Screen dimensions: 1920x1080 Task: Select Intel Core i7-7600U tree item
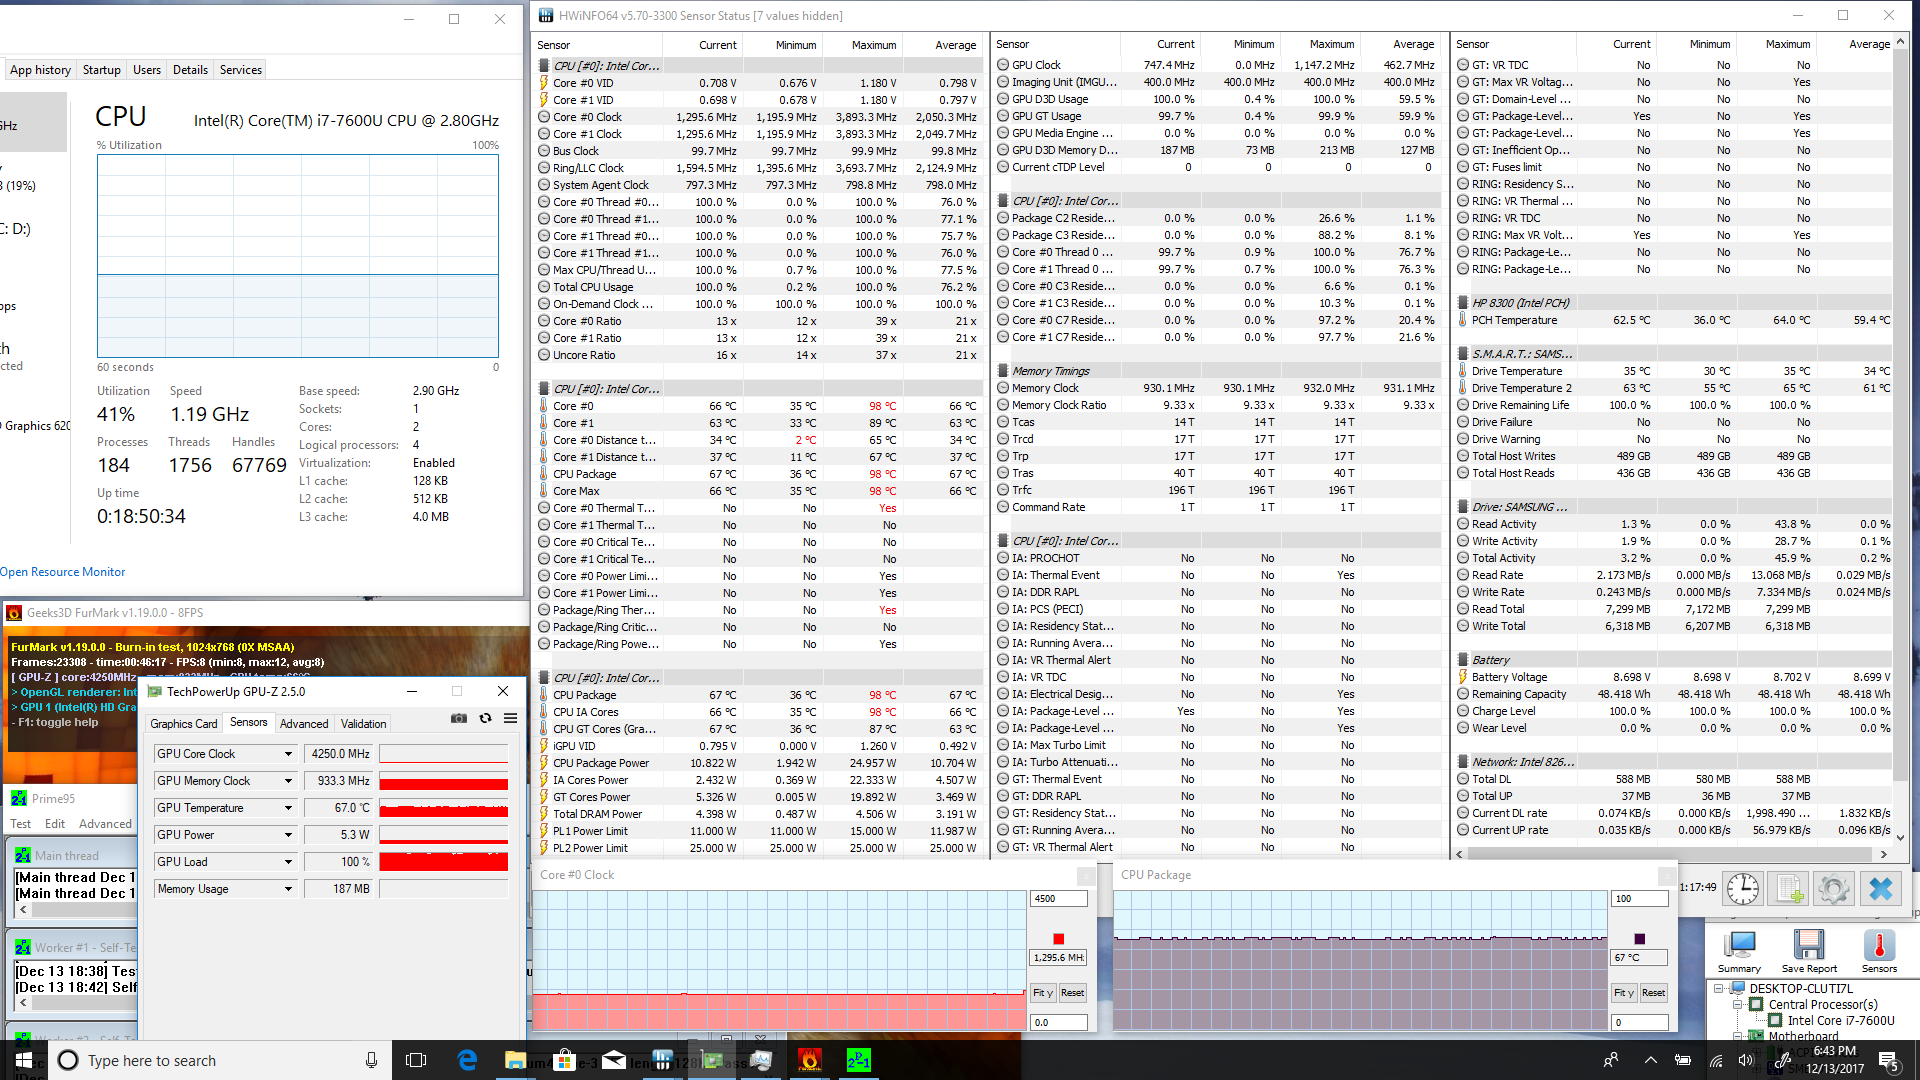point(1840,1021)
